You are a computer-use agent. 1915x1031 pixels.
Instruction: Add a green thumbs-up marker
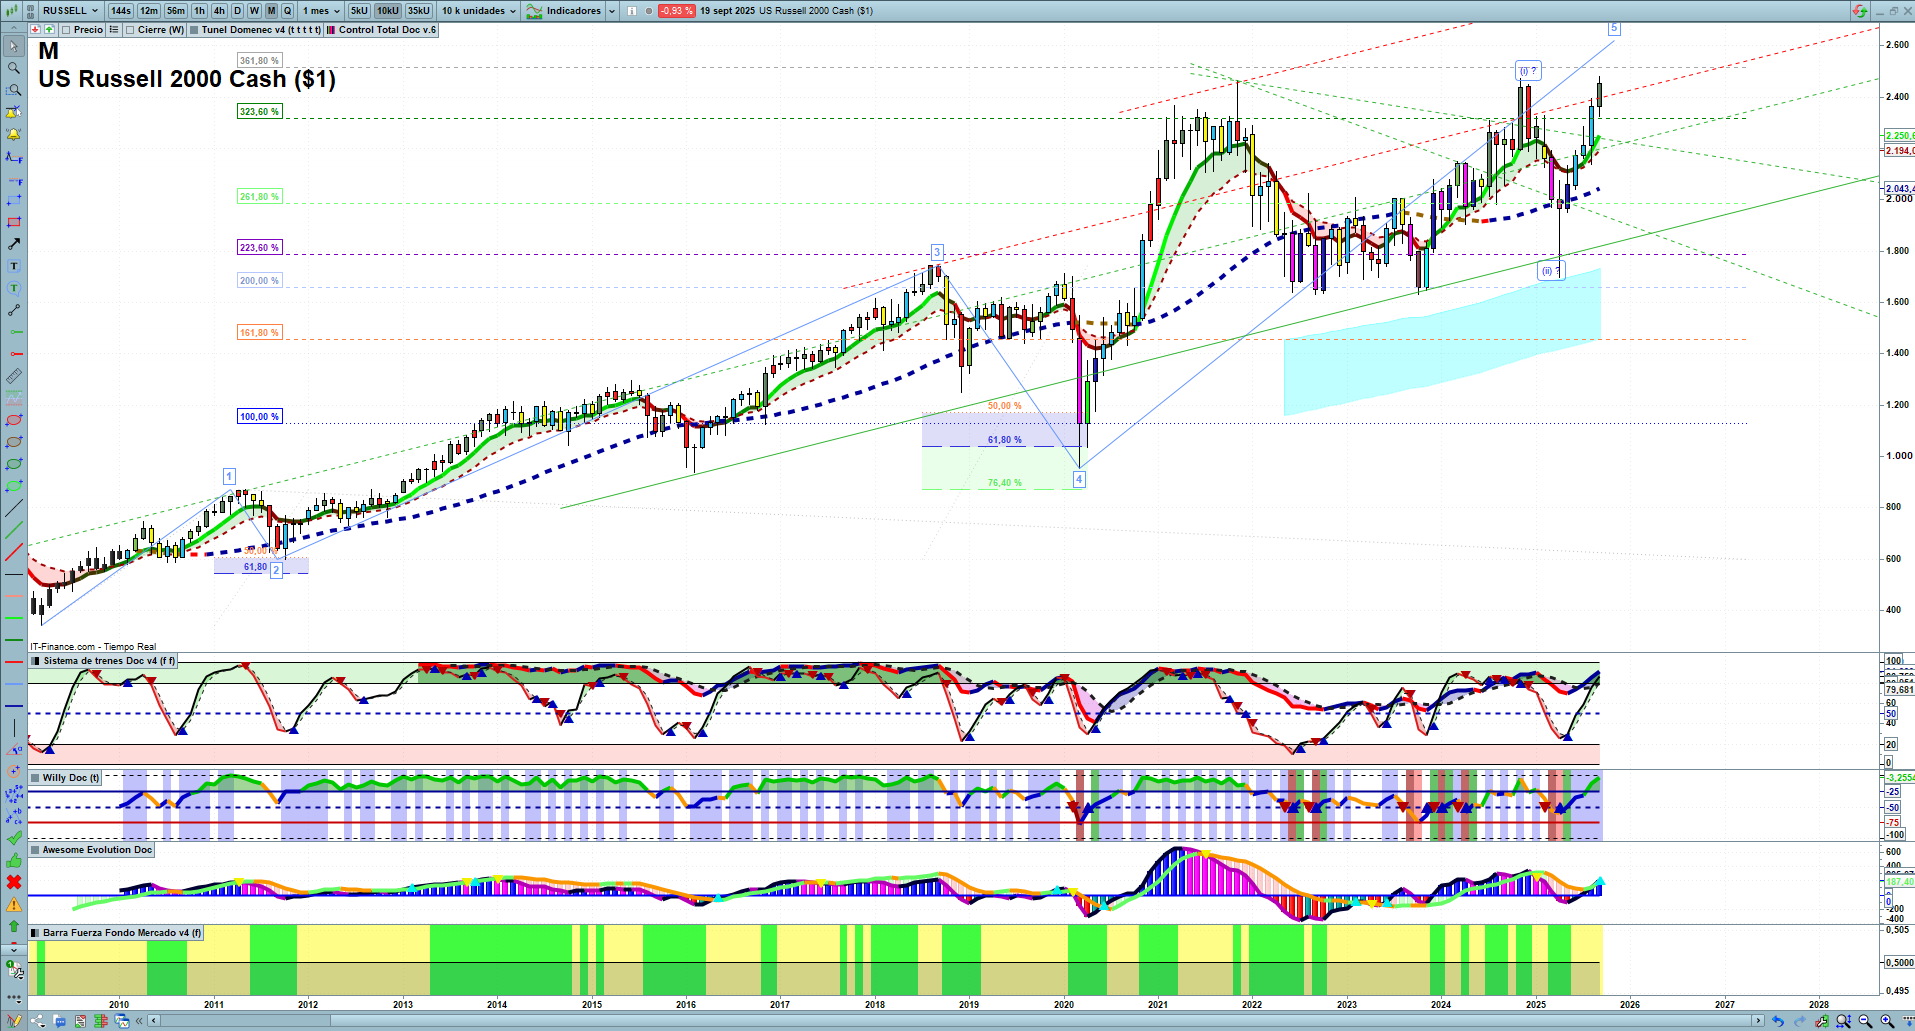click(14, 860)
